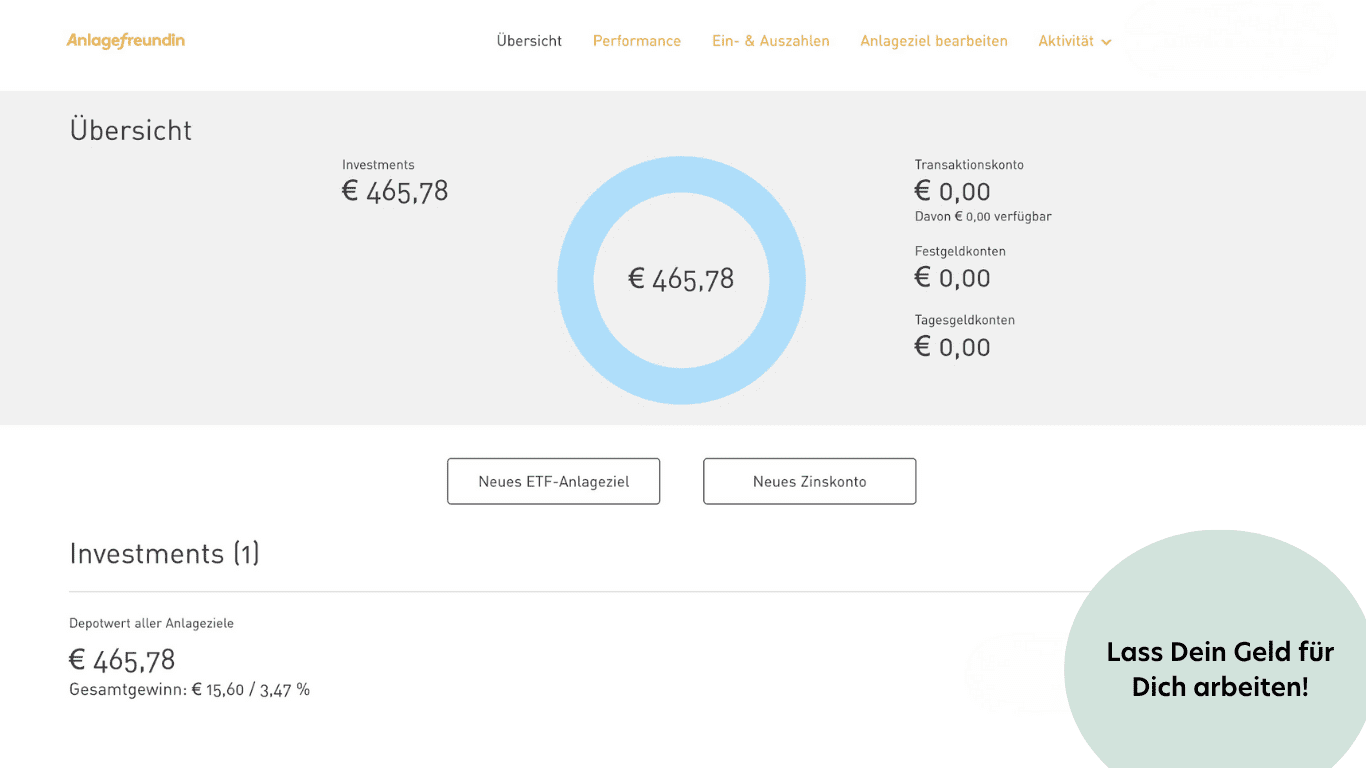Collapse the Übersicht balance panel
The height and width of the screenshot is (768, 1366).
pos(130,130)
